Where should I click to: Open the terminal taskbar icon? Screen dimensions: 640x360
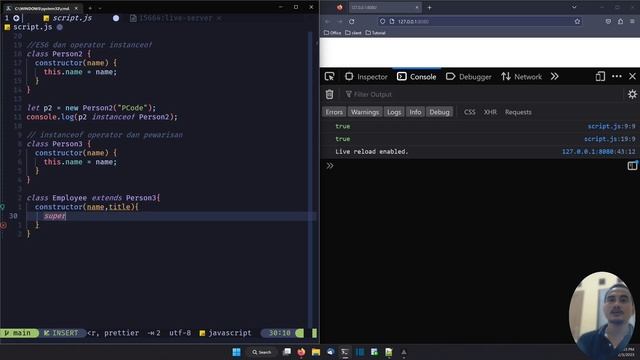[345, 352]
